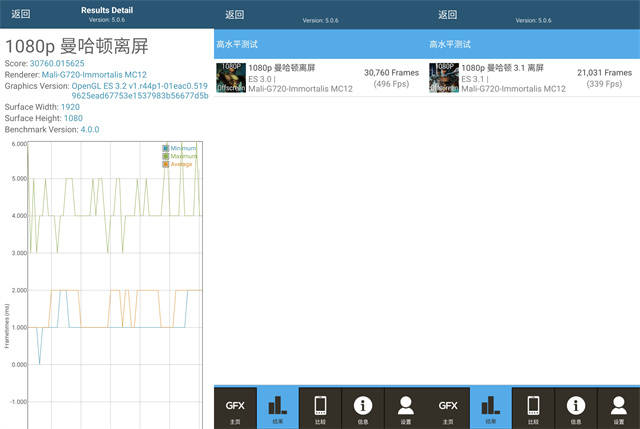Click the 21,031 Frames value
Screen dimensions: 640x429
coord(604,73)
